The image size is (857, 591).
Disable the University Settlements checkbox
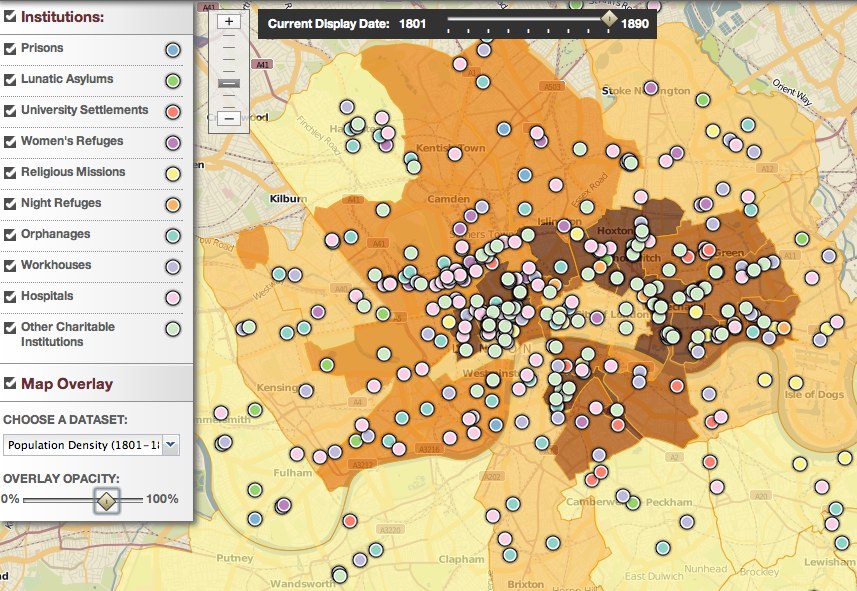pos(9,111)
